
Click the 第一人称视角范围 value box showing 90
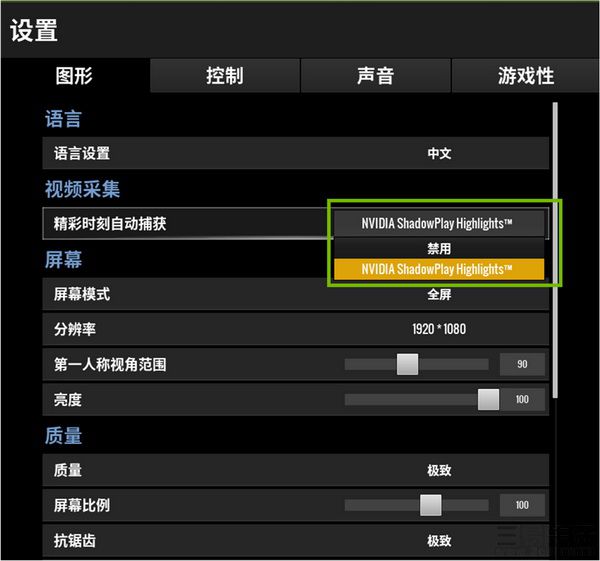pos(522,365)
